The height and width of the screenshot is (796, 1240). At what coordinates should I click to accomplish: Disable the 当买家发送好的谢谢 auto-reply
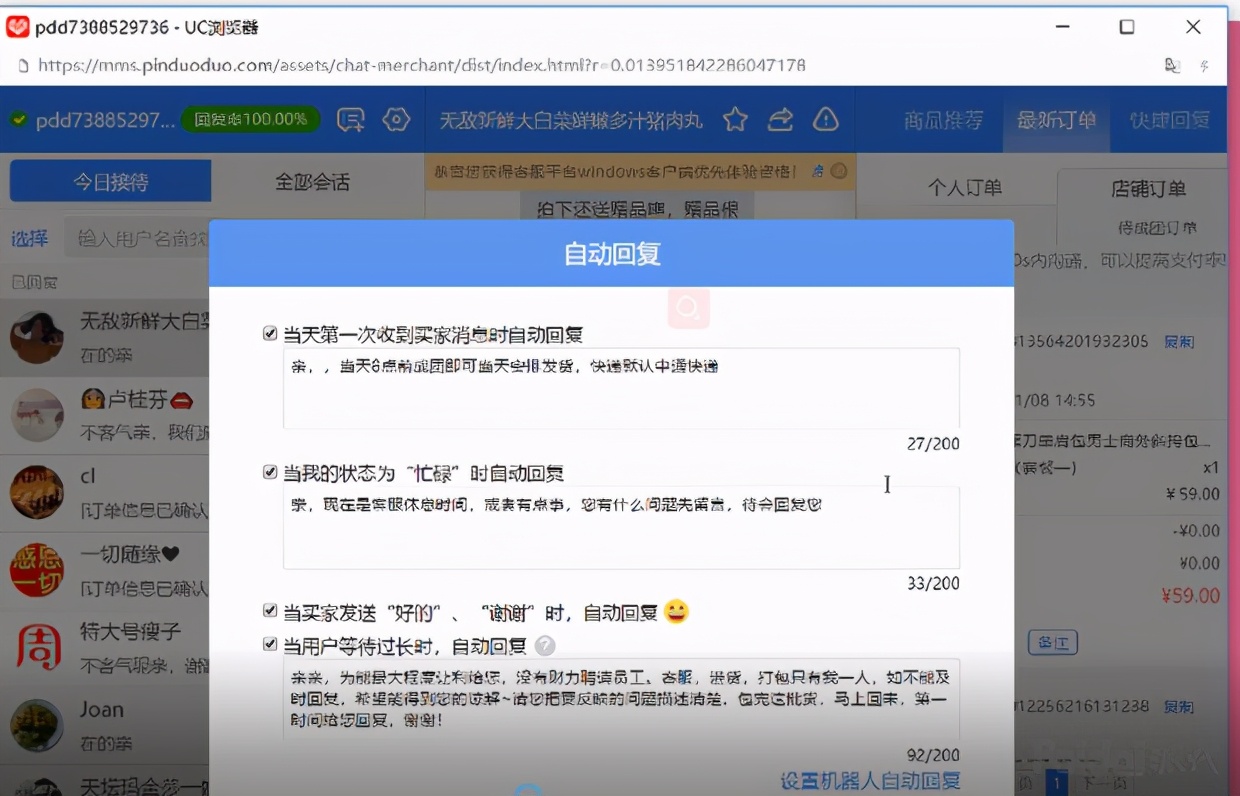(270, 611)
